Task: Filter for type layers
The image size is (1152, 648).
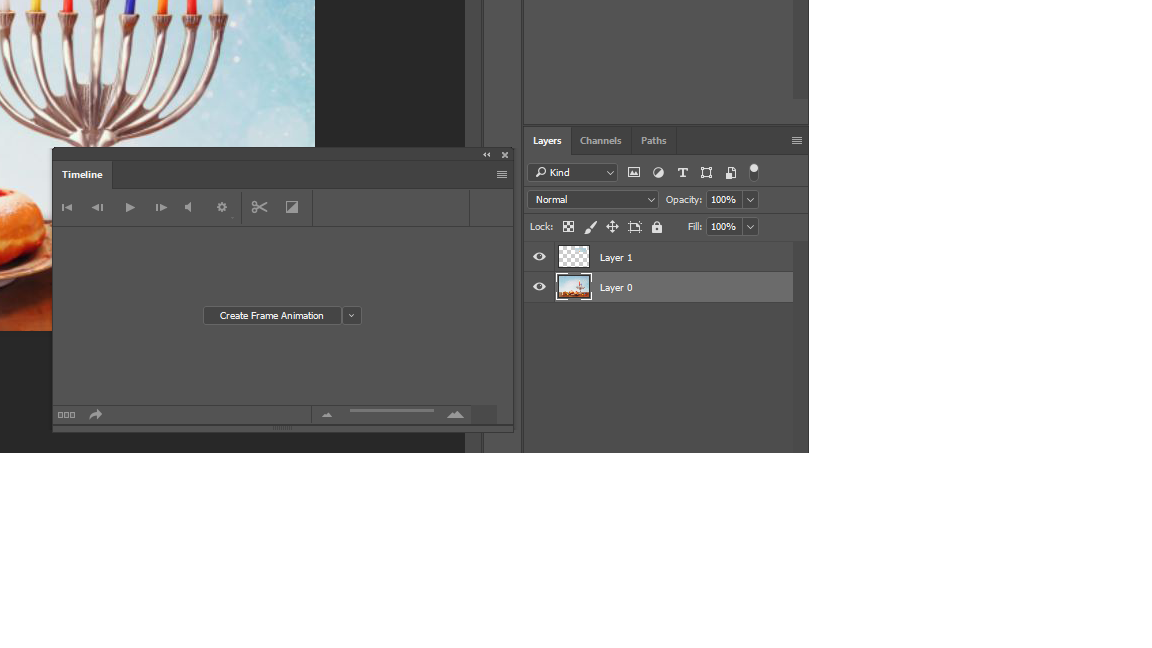Action: (x=683, y=173)
